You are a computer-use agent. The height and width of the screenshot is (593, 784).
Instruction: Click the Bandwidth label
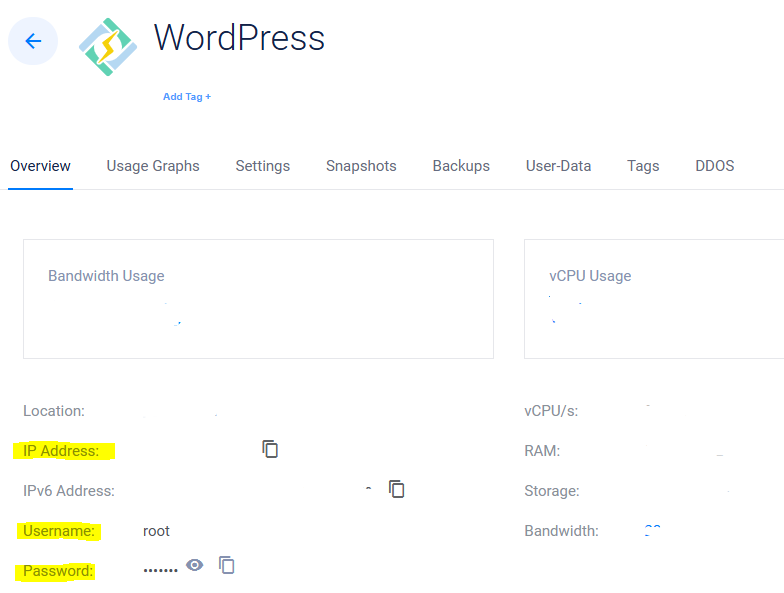[x=561, y=530]
